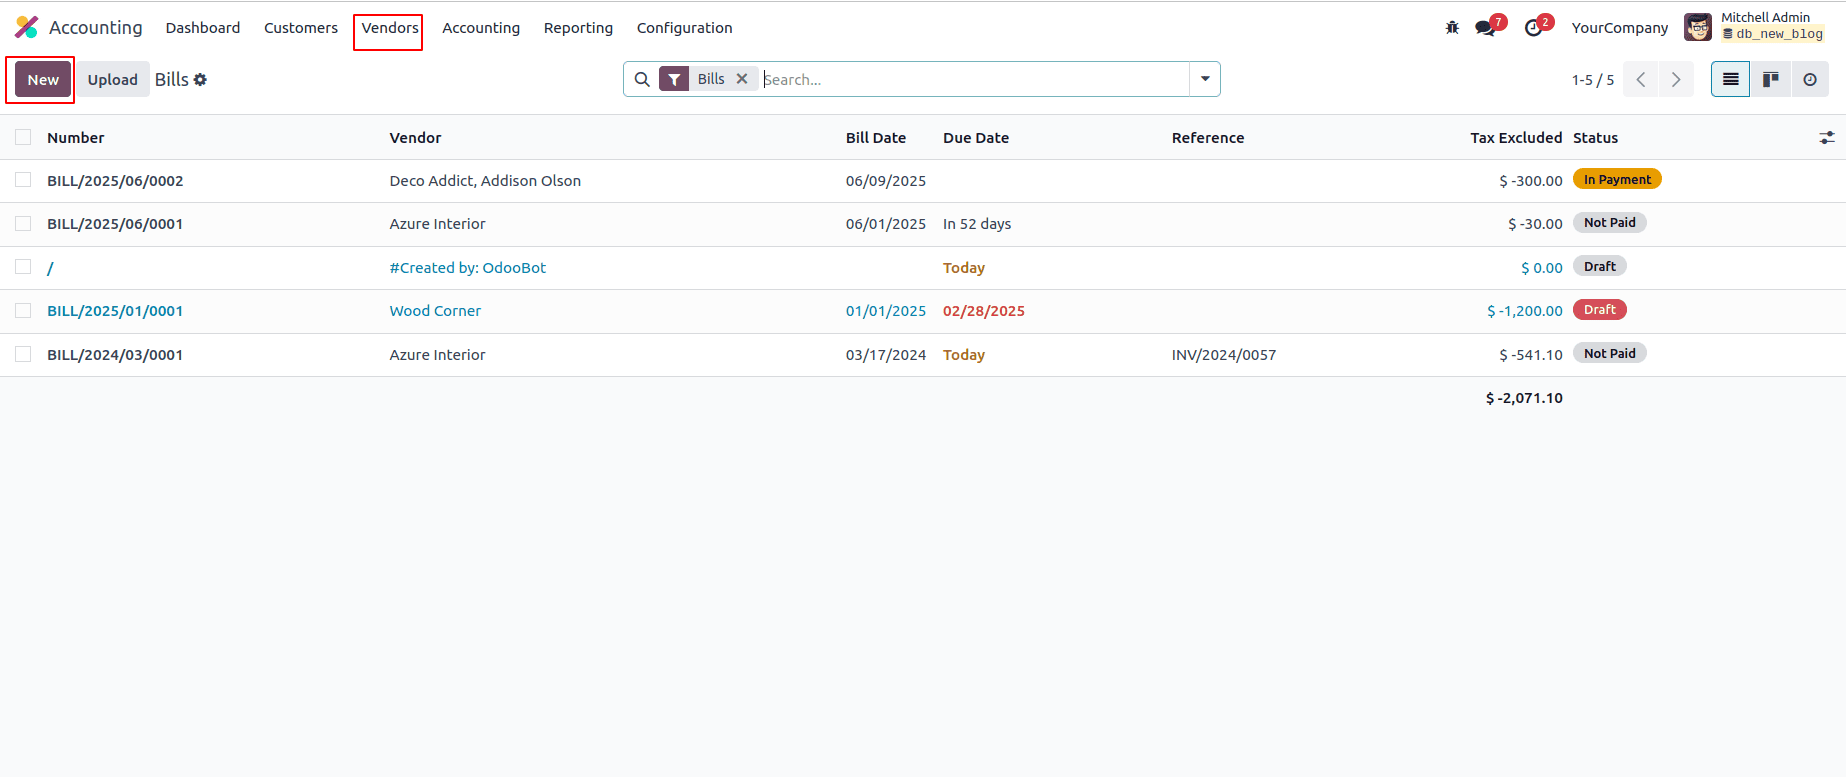Image resolution: width=1846 pixels, height=777 pixels.
Task: Open the Bills gear settings icon
Action: (200, 80)
